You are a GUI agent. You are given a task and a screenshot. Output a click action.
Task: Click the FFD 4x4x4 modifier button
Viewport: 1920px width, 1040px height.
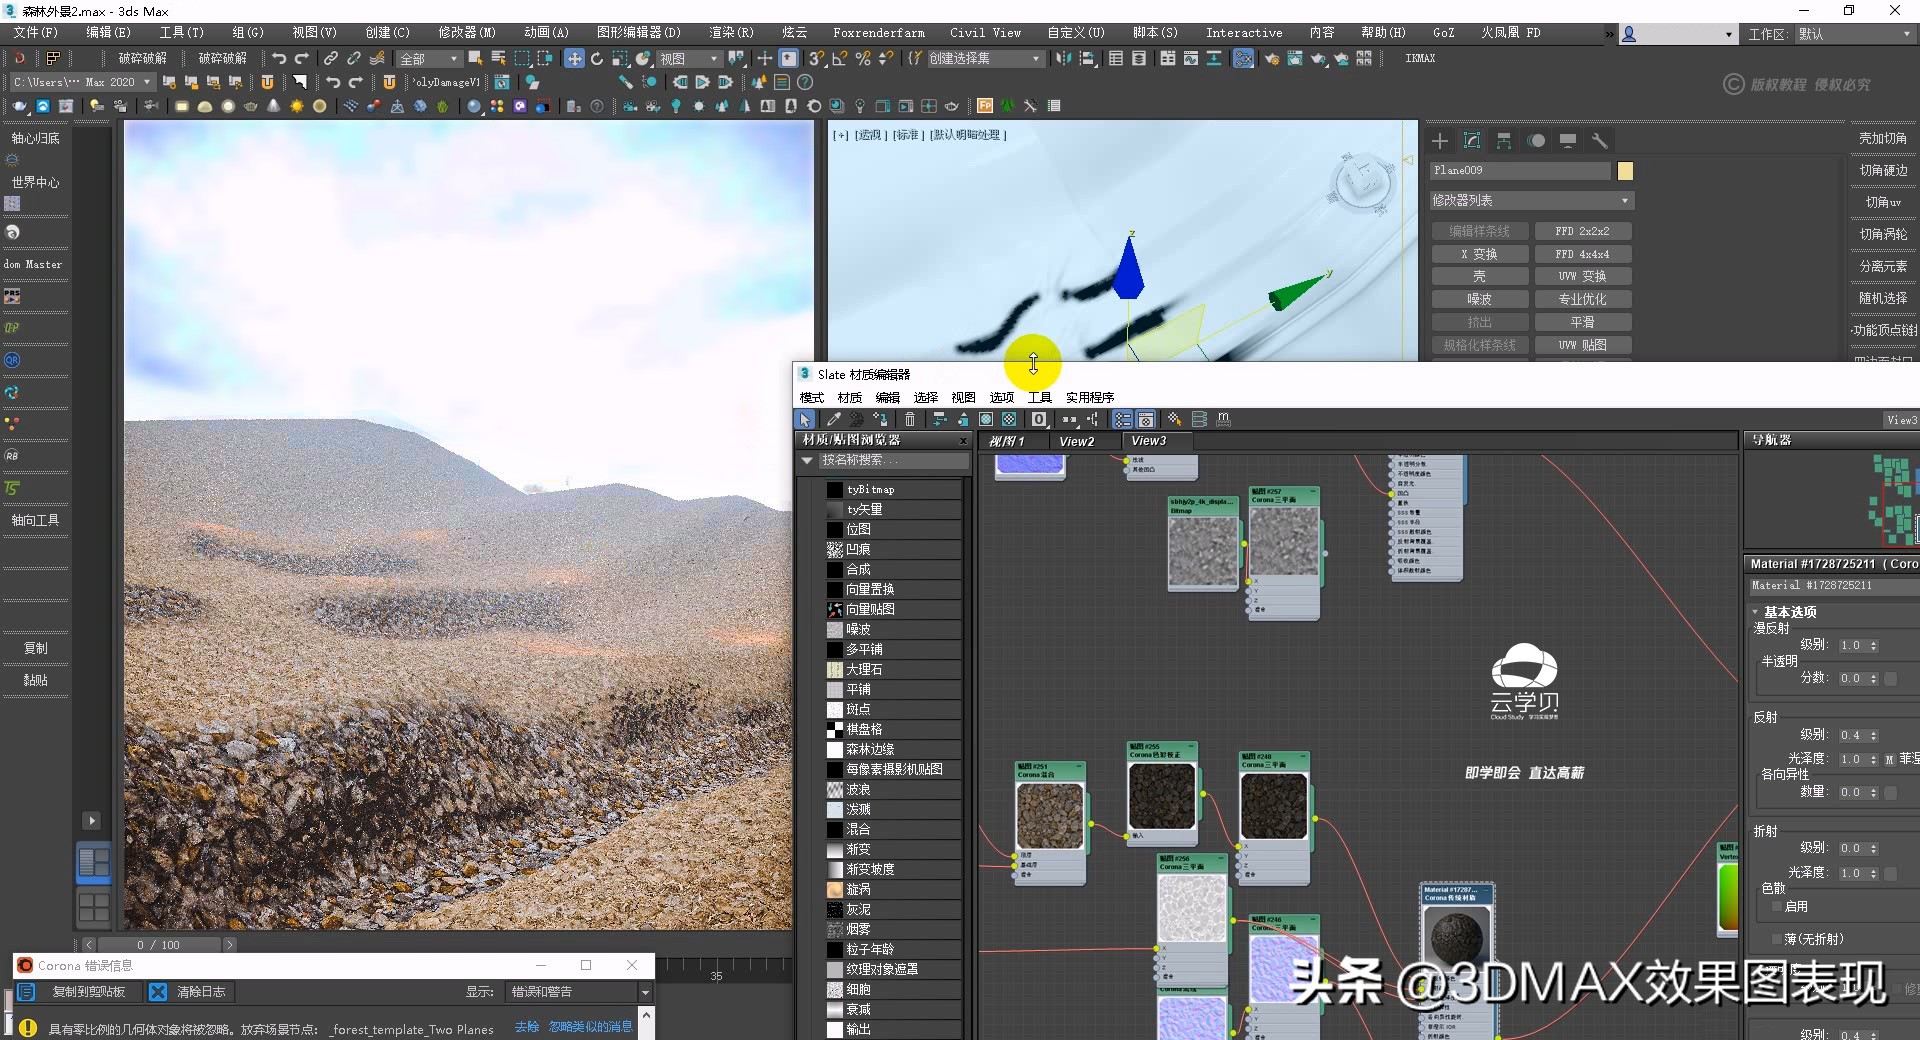coord(1583,253)
